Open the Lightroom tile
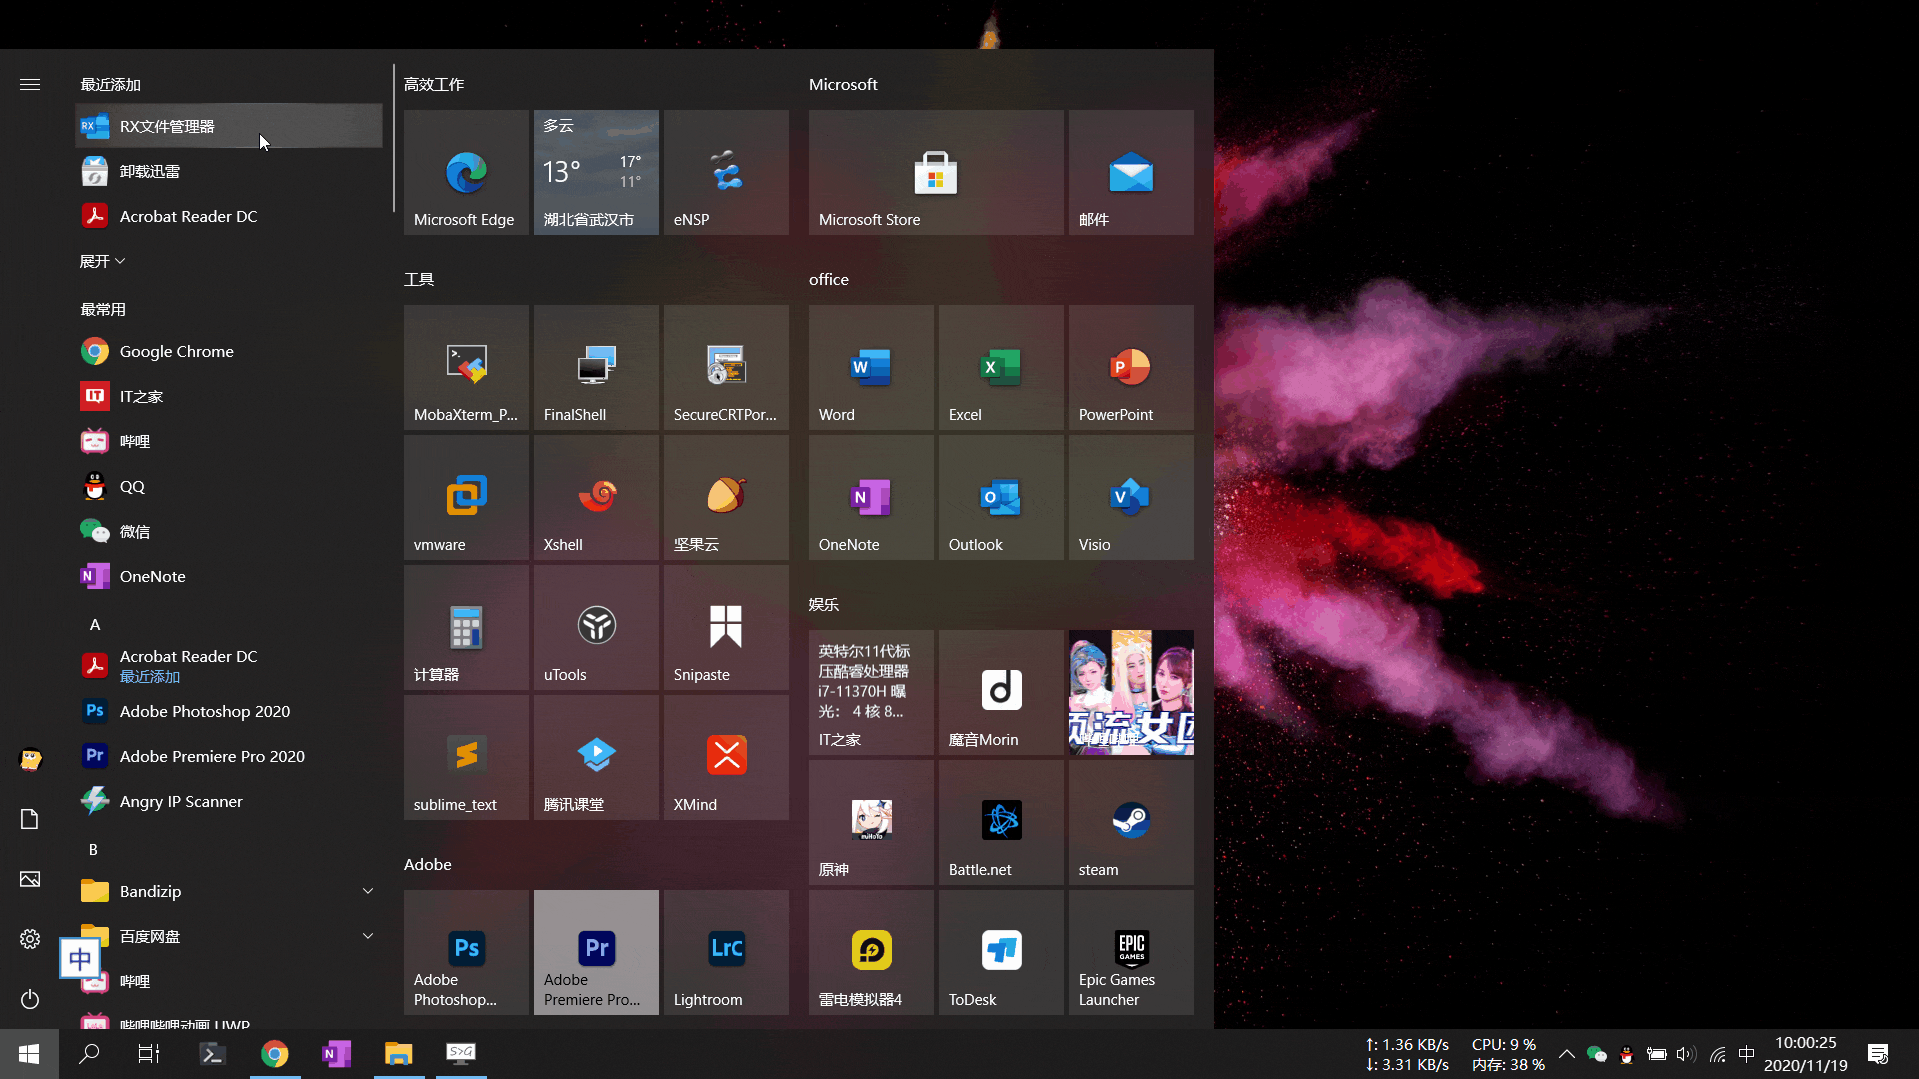The image size is (1919, 1079). click(x=726, y=952)
